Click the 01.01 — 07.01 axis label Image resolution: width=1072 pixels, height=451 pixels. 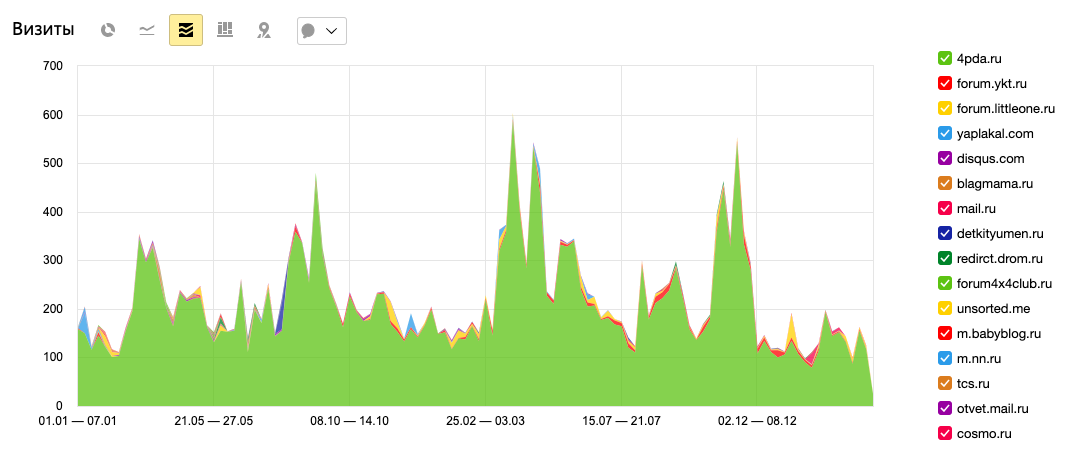(79, 421)
